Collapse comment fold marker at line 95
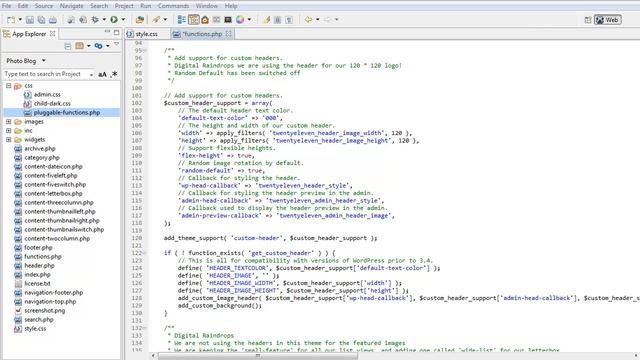 click(145, 51)
